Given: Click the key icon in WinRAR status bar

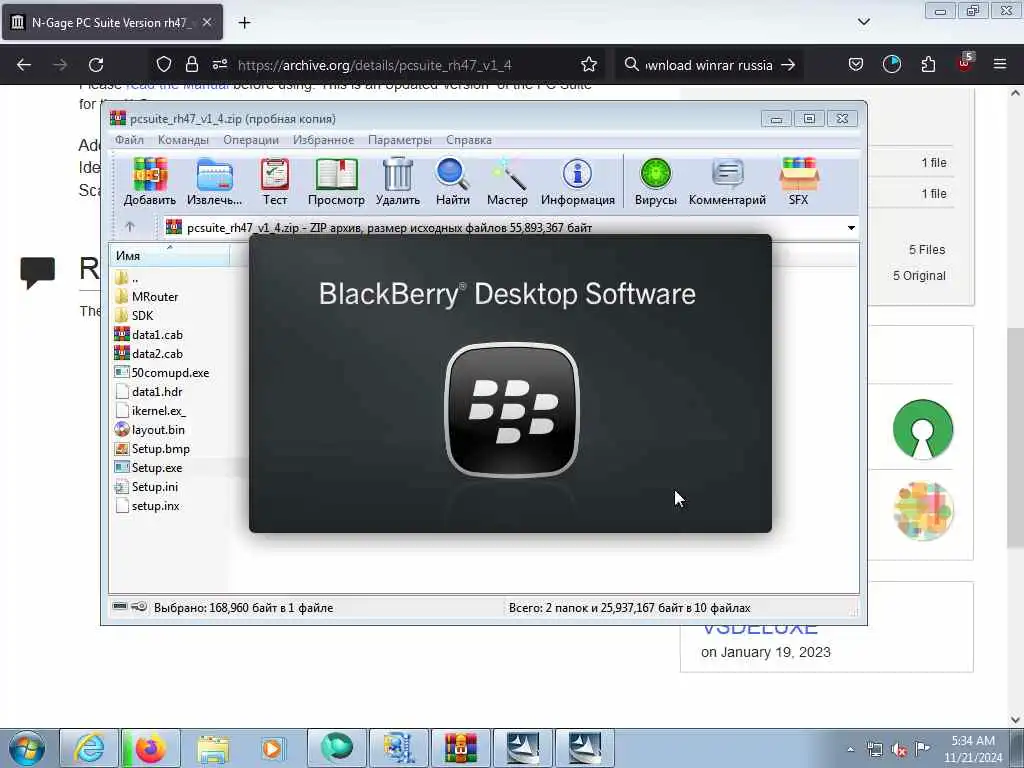Looking at the screenshot, I should [x=138, y=607].
